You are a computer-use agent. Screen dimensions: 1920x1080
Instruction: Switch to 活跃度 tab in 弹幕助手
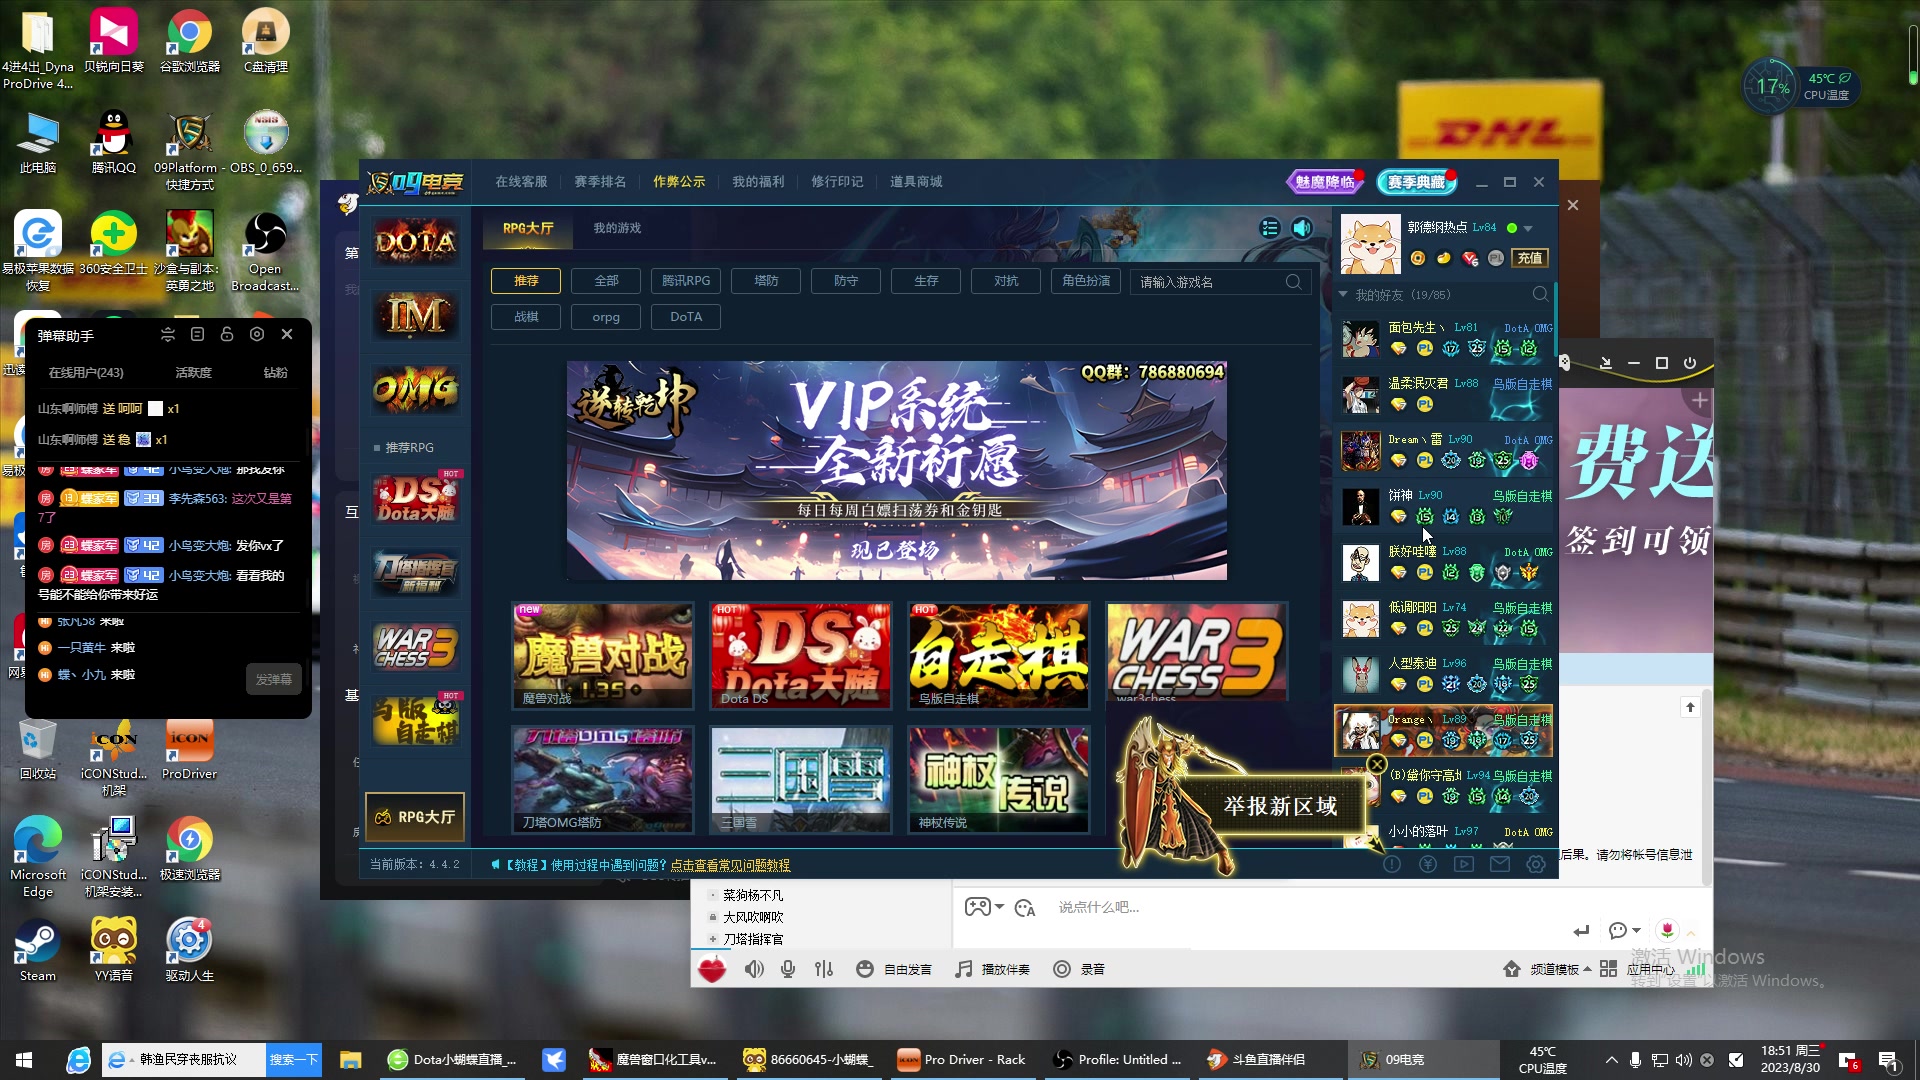(193, 372)
